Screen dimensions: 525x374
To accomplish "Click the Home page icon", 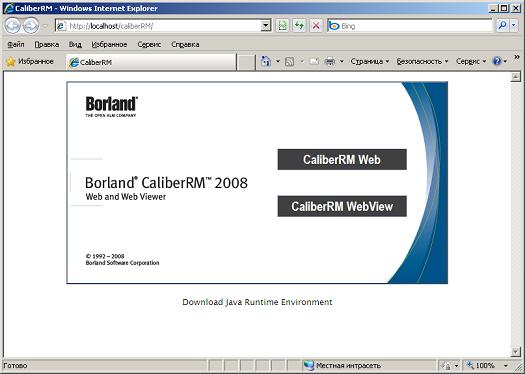I will coord(266,61).
